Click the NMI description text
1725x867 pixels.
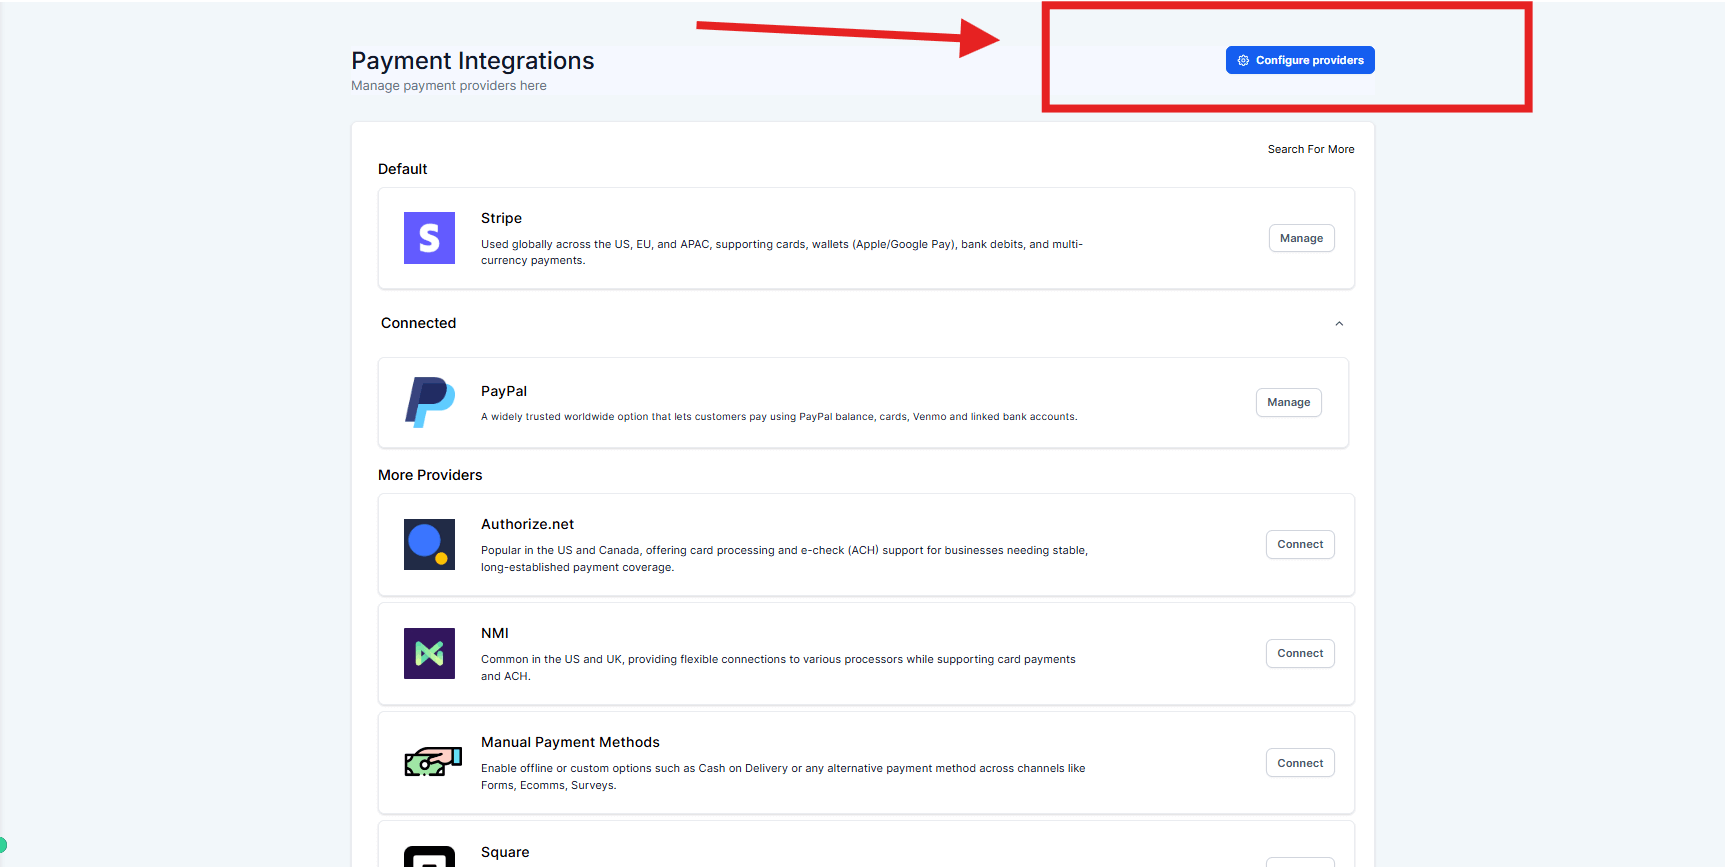(x=778, y=668)
